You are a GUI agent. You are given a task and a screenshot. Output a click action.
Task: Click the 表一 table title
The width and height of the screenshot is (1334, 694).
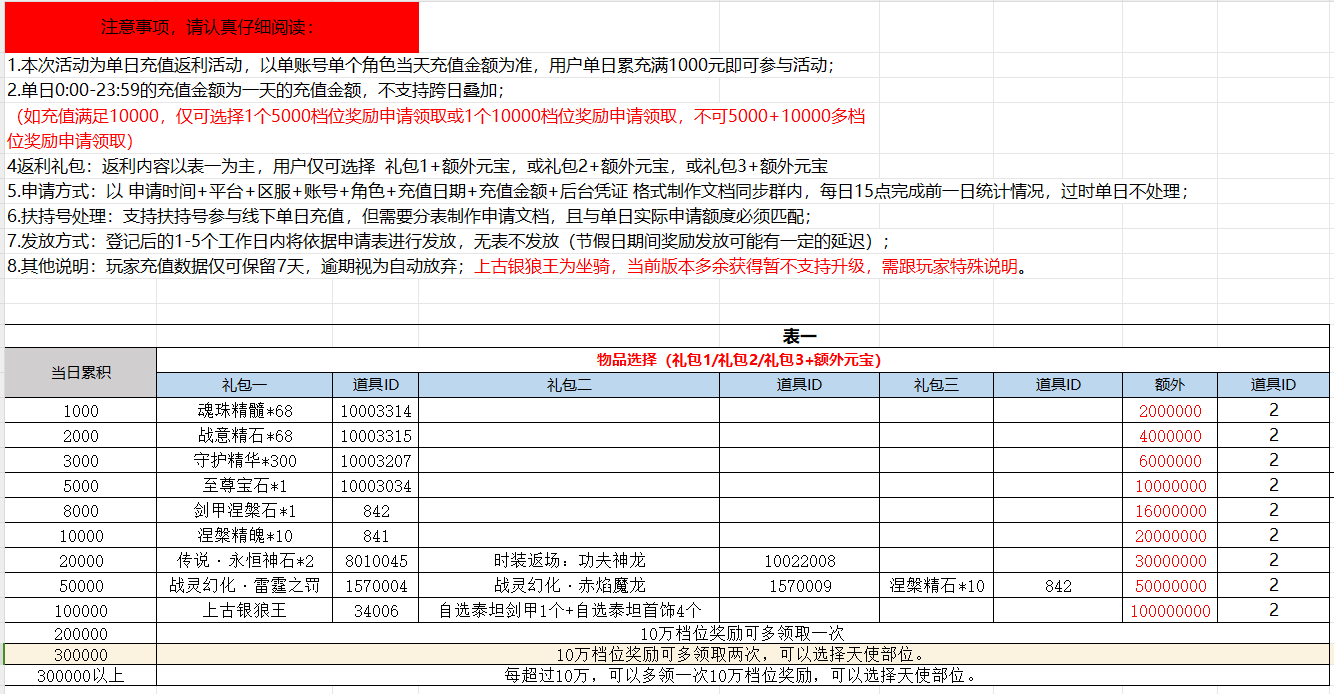799,336
